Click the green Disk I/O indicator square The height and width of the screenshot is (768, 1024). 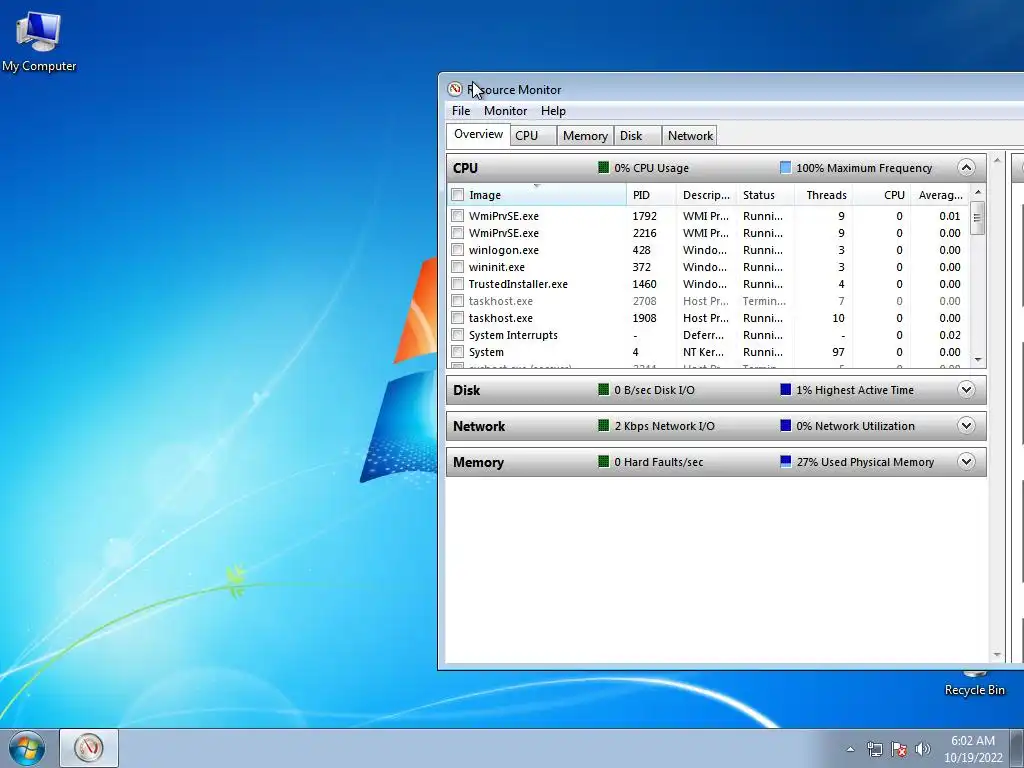click(603, 390)
